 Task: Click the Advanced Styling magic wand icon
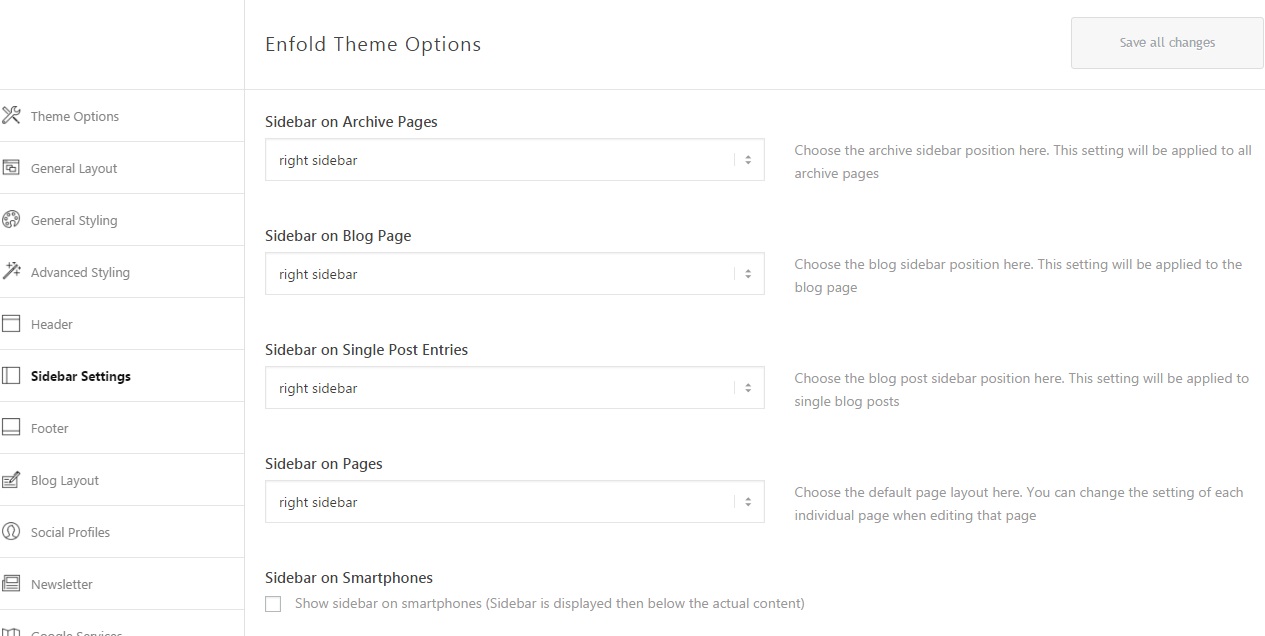(x=11, y=272)
